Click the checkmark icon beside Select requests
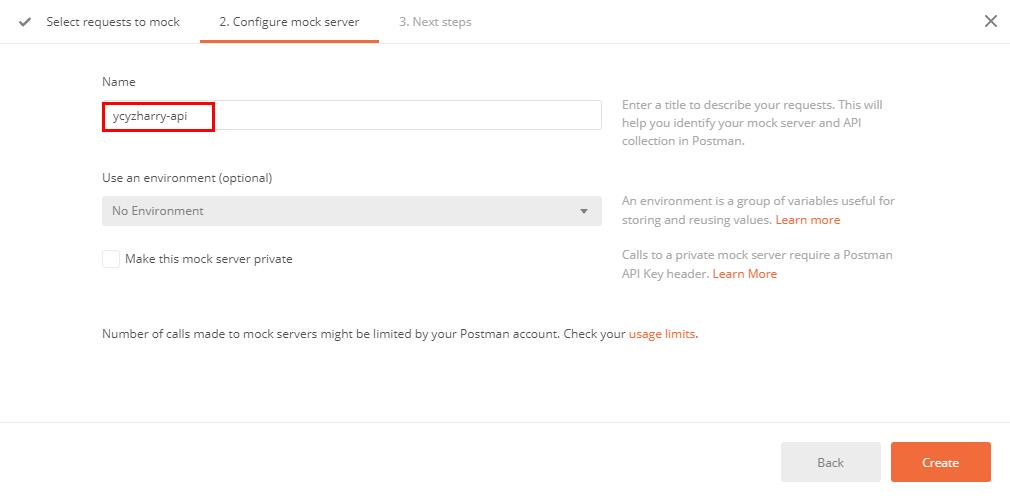The height and width of the screenshot is (500, 1010). click(x=25, y=22)
